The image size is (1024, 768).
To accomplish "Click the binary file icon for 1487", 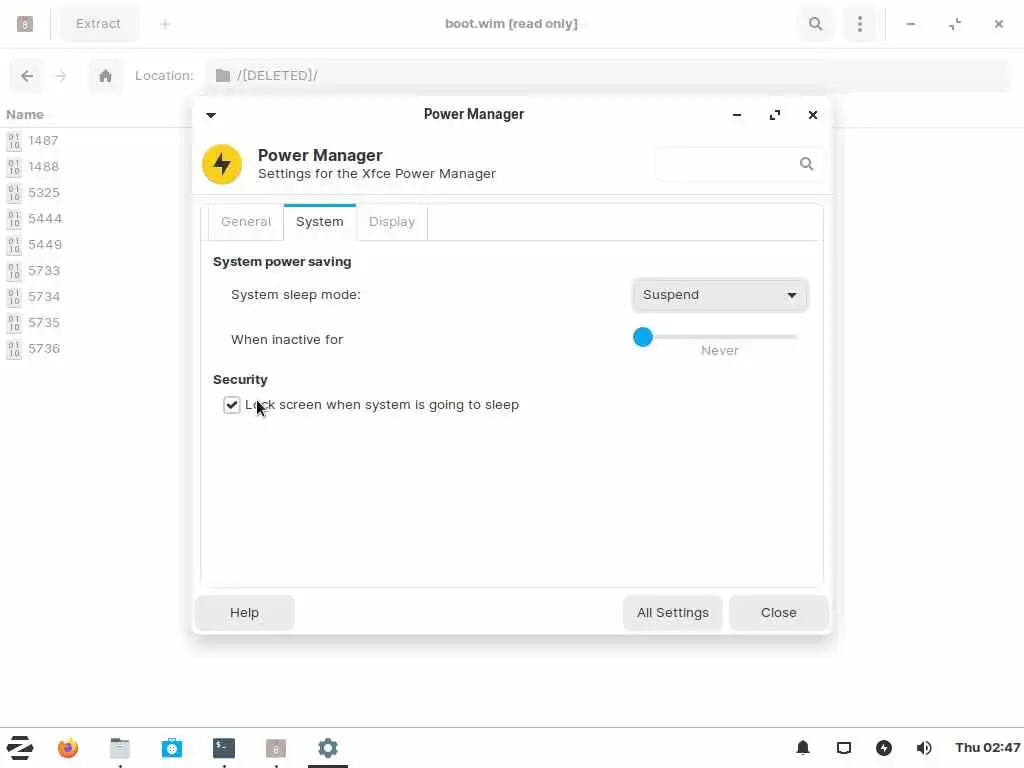I will coord(14,140).
